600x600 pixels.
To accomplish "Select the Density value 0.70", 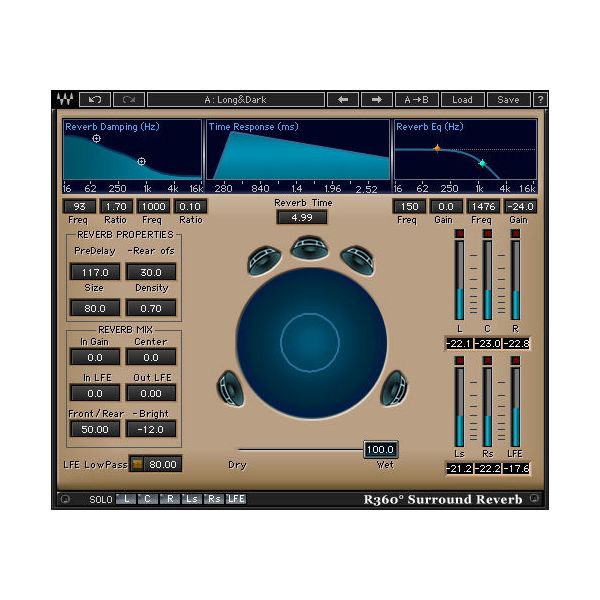I will coord(151,308).
